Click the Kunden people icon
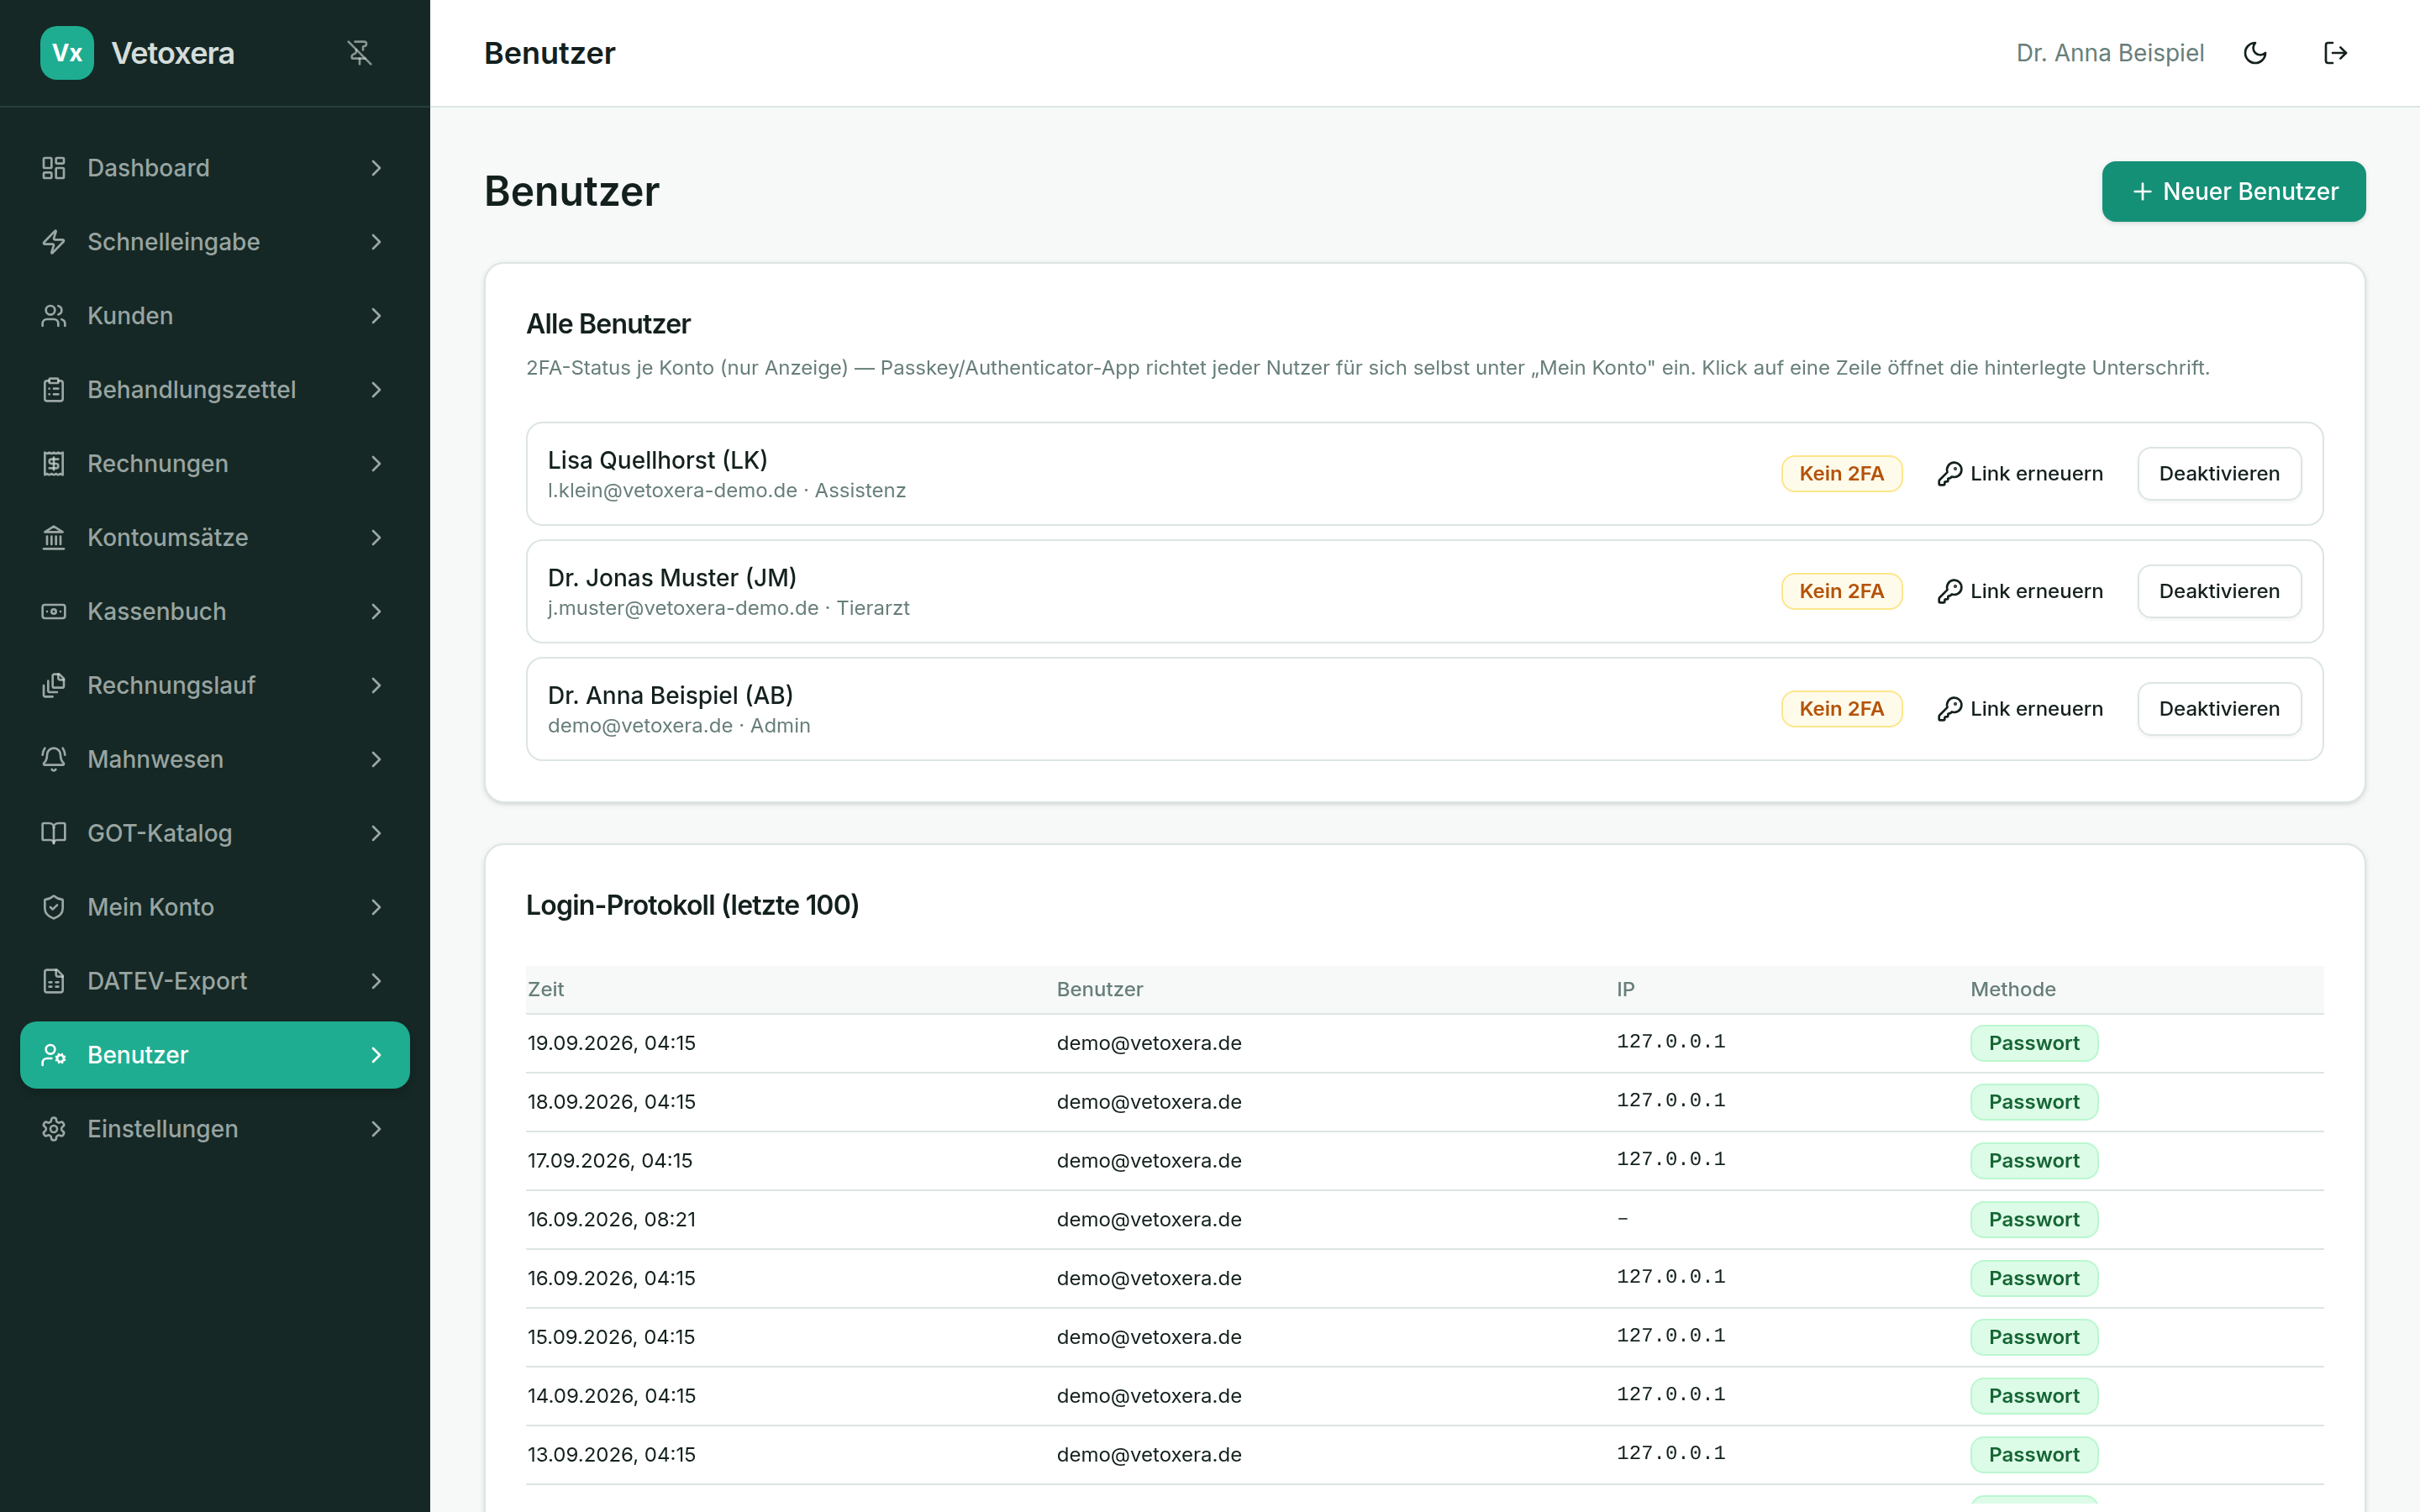Screen dimensions: 2420x1512 tap(54, 316)
